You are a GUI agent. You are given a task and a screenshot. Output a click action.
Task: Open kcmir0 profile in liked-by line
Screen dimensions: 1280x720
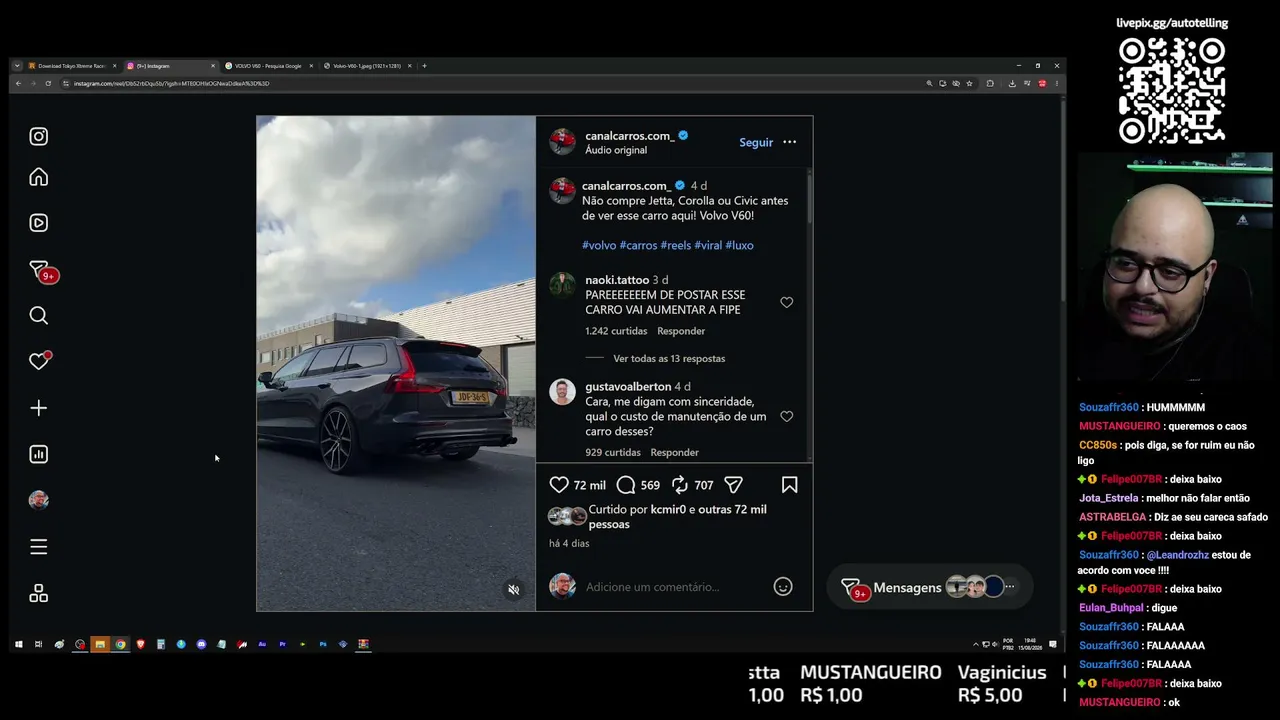[668, 509]
